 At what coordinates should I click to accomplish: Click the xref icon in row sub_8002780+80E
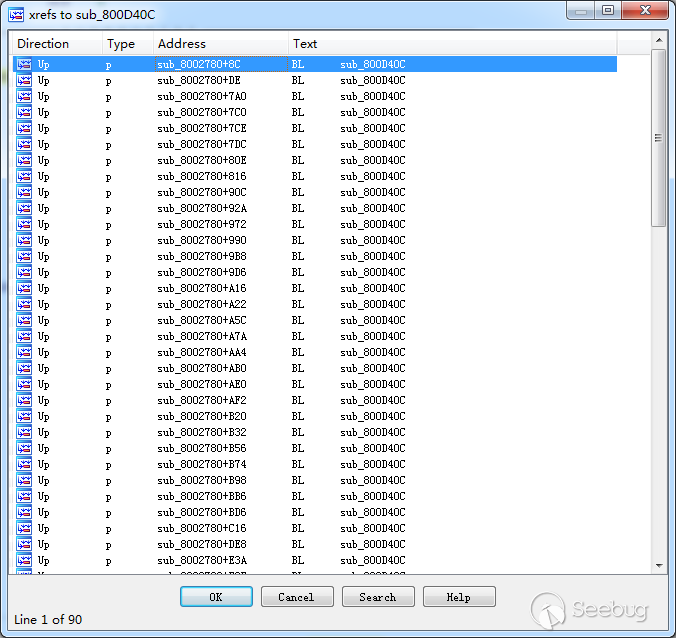click(x=24, y=160)
